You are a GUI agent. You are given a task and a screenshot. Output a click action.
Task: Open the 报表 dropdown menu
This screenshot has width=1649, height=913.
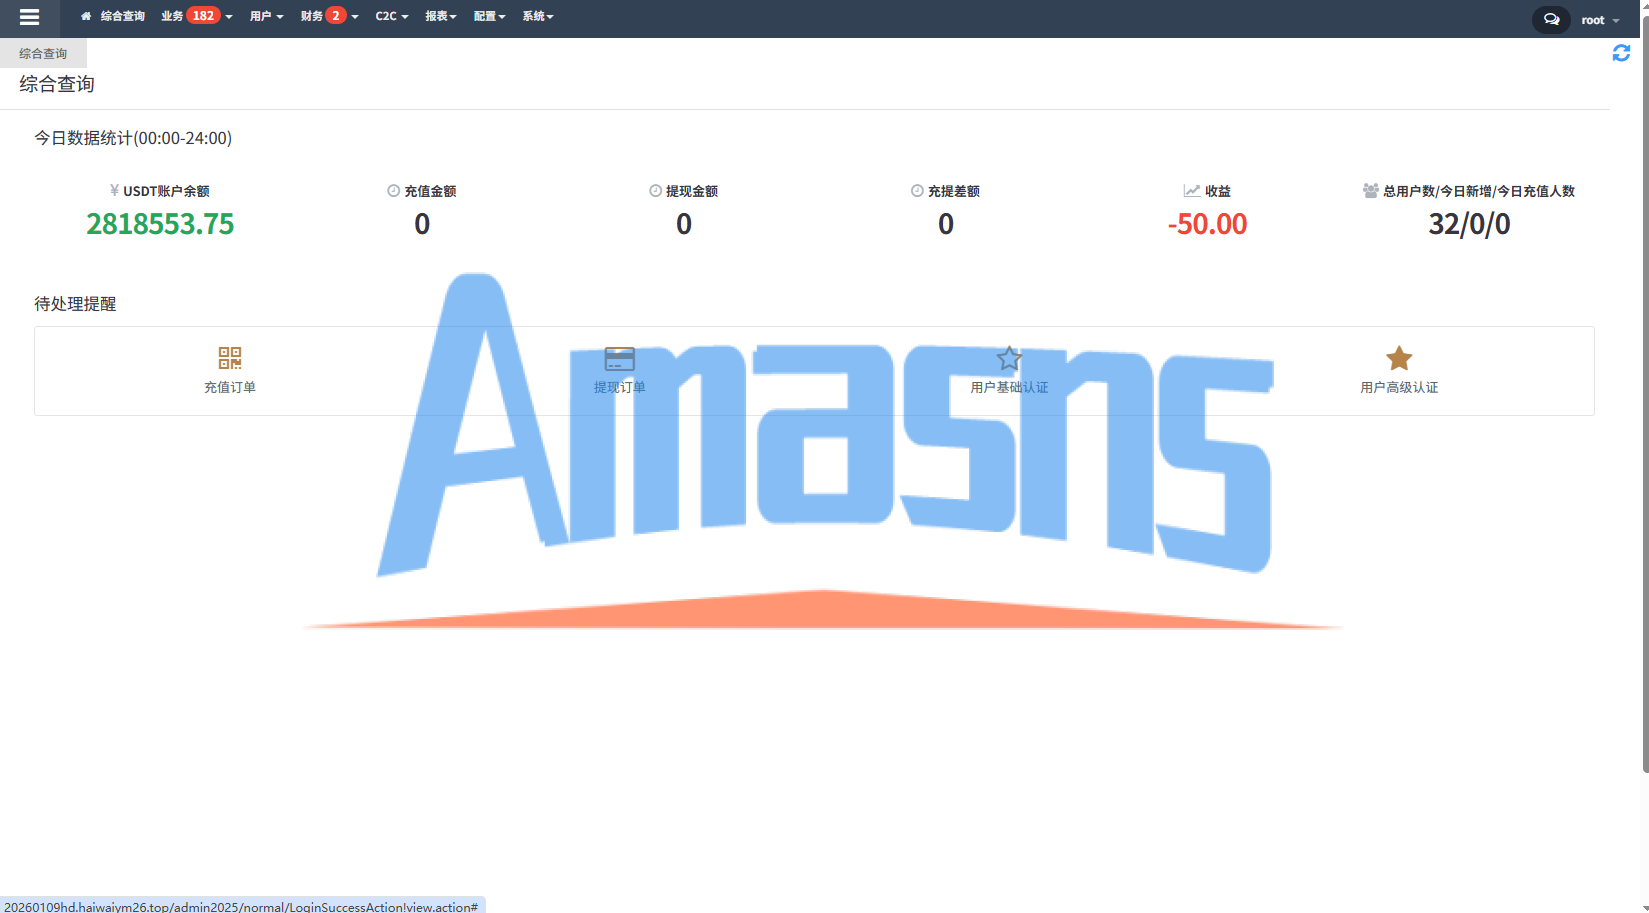coord(441,16)
